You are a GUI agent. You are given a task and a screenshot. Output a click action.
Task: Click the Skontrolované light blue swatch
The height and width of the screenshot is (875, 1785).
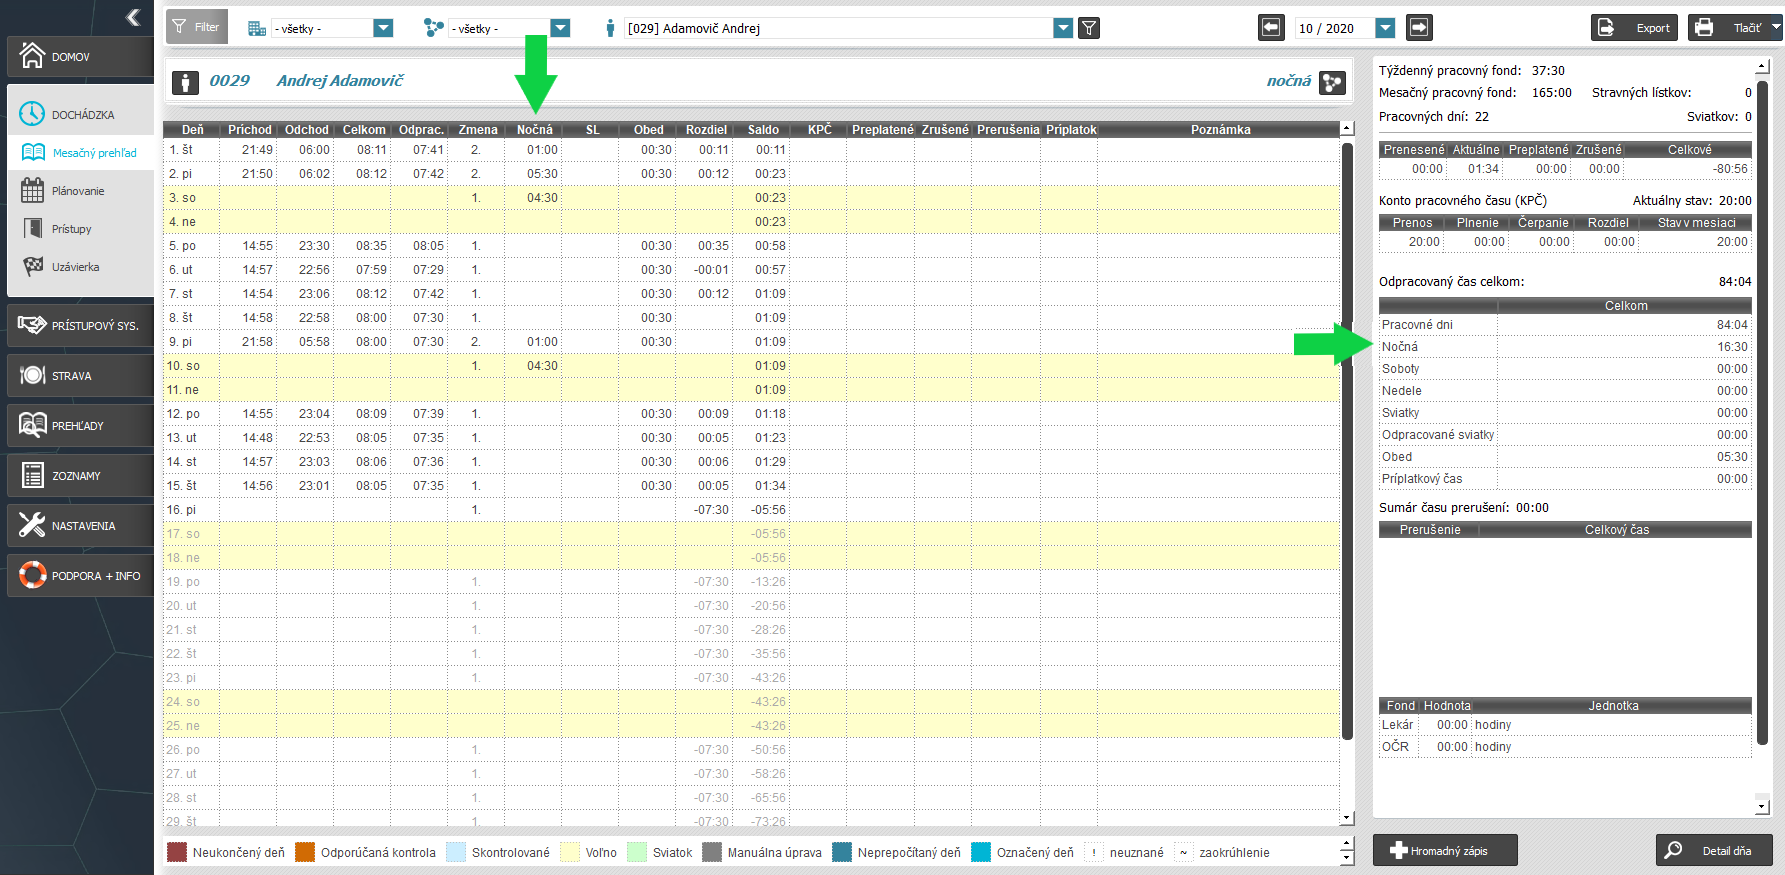pyautogui.click(x=456, y=852)
